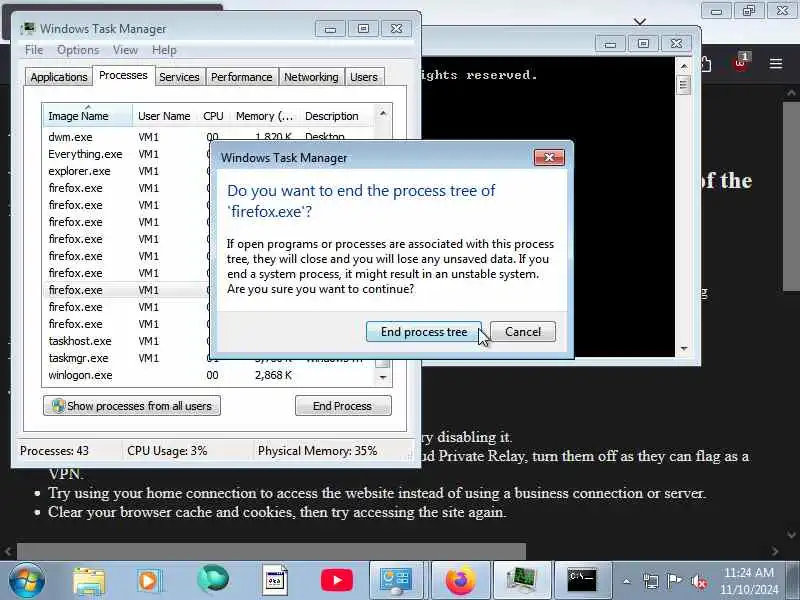The height and width of the screenshot is (600, 800).
Task: Click the Firefox red extension badge icon
Action: (740, 62)
